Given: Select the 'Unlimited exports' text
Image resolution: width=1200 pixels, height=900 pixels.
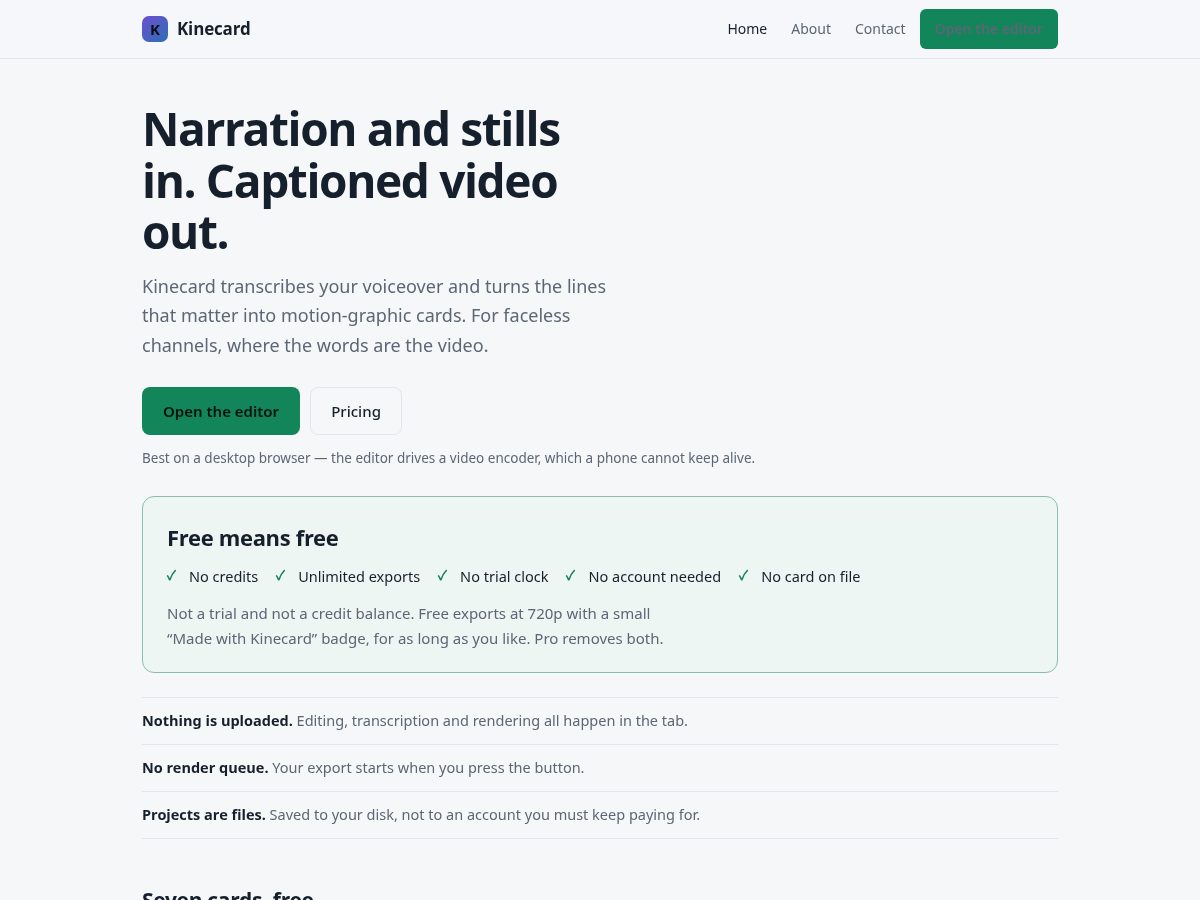Looking at the screenshot, I should tap(359, 577).
